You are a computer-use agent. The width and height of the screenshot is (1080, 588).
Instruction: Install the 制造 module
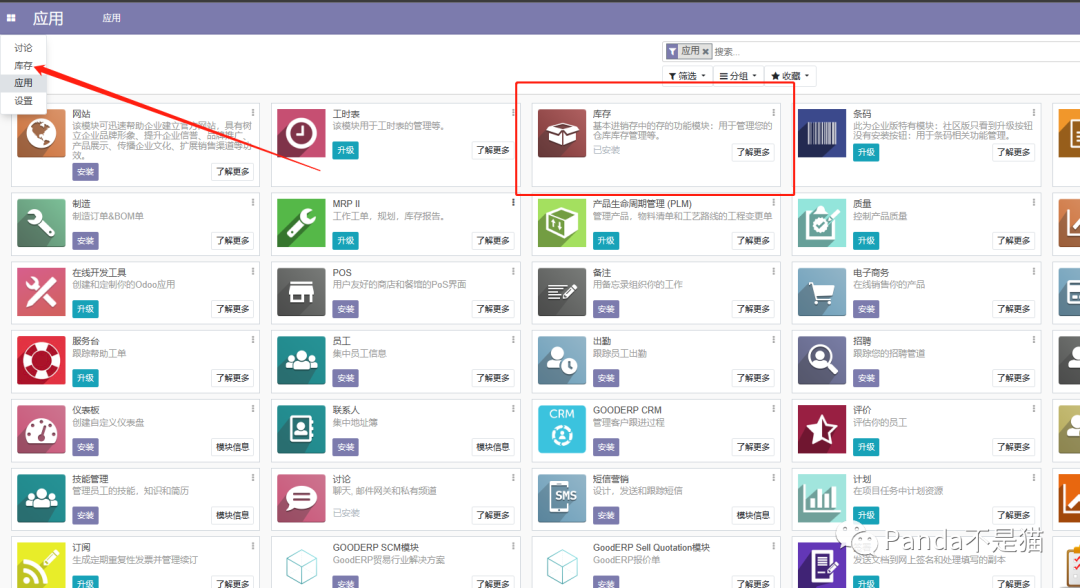coord(85,240)
